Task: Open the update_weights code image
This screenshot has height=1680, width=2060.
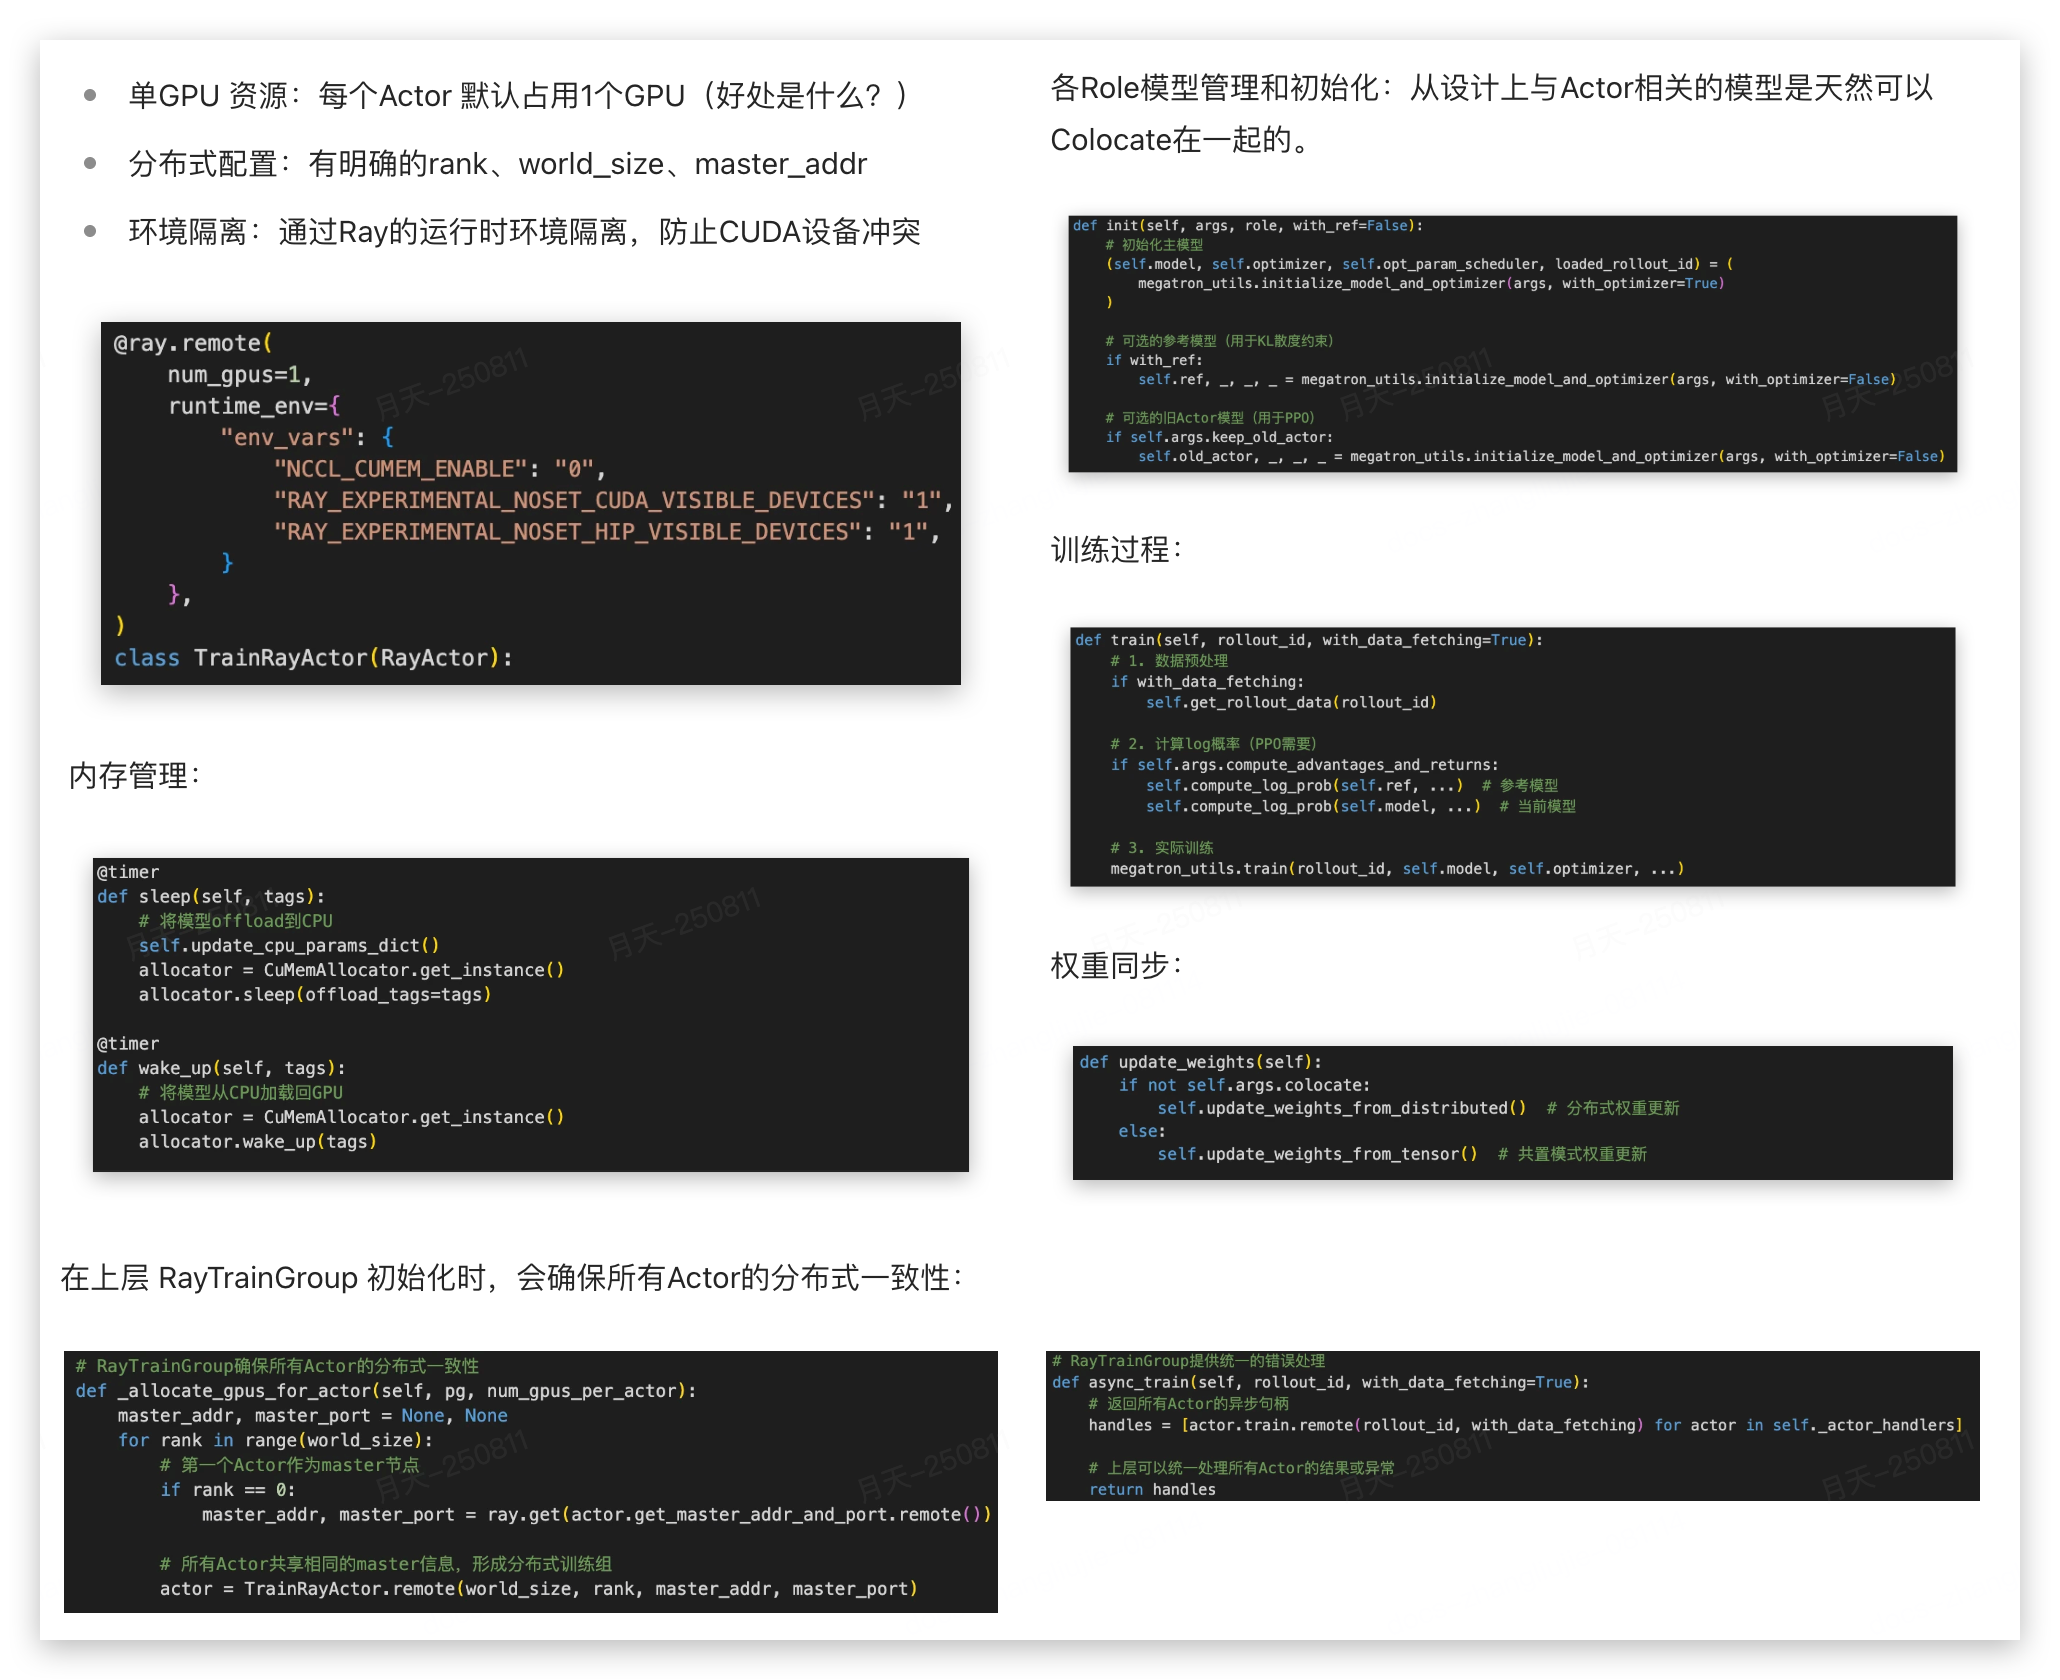Action: 1512,1112
